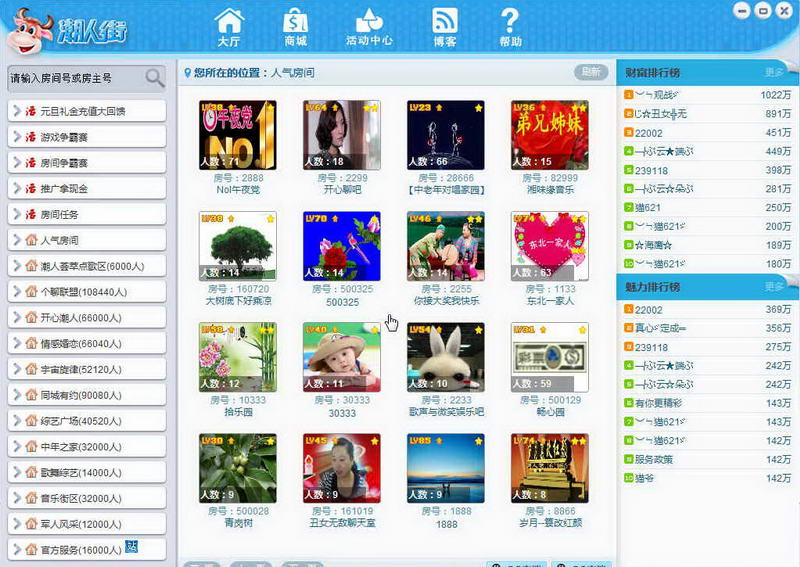Open 房间任务 activity entry

(x=87, y=214)
